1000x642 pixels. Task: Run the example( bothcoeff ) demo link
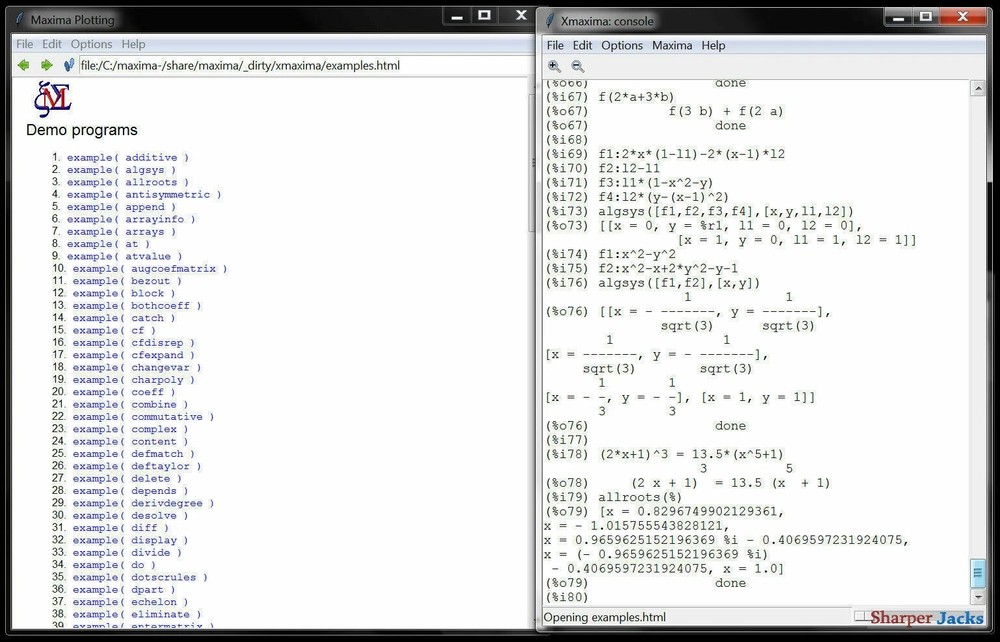click(136, 305)
